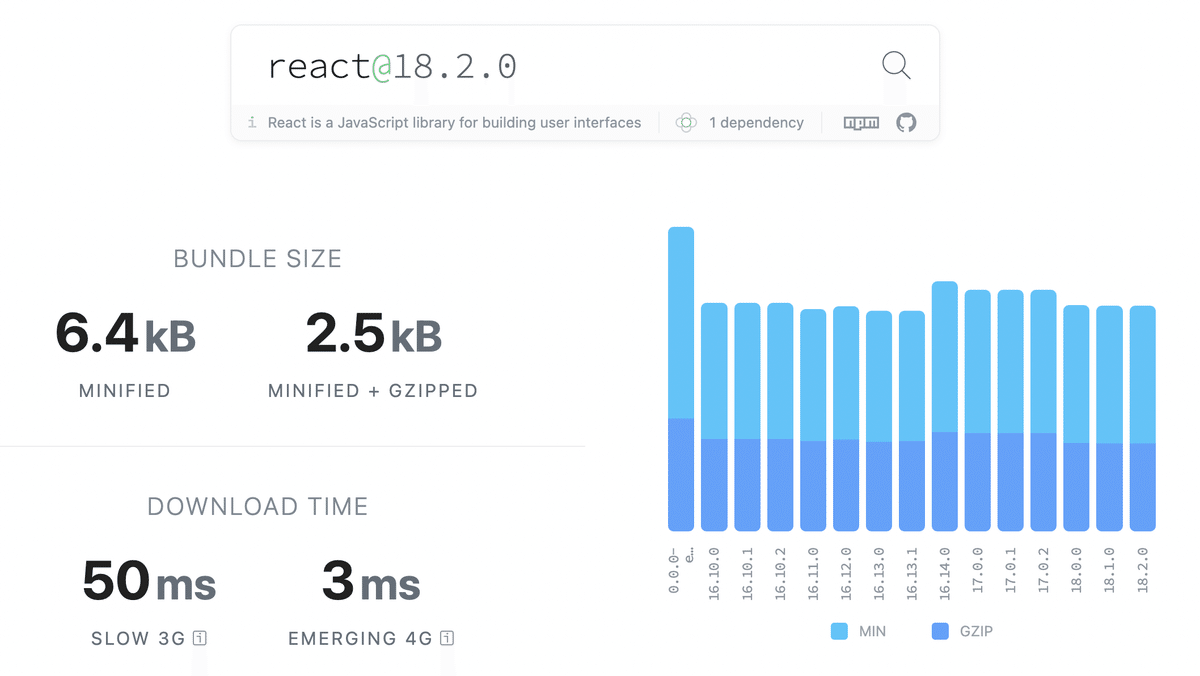Click the 6.4 kB minified value
The height and width of the screenshot is (676, 1200).
click(x=125, y=334)
